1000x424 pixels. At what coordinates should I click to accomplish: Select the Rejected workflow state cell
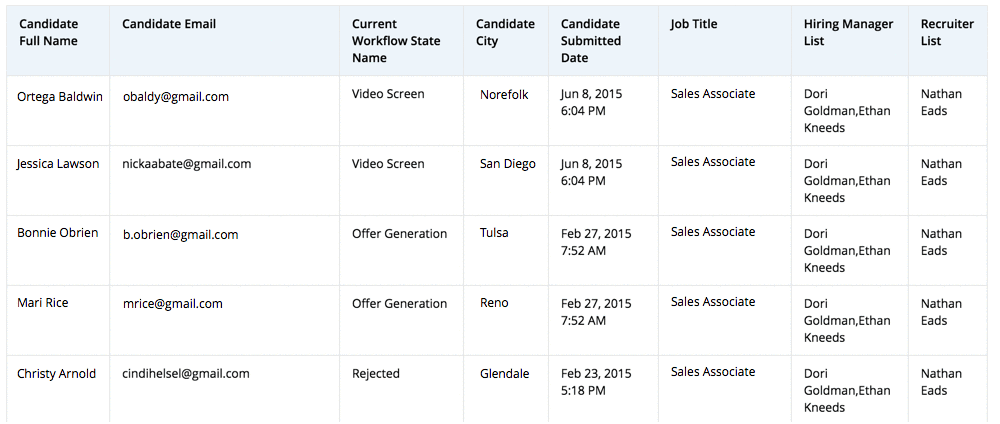376,374
